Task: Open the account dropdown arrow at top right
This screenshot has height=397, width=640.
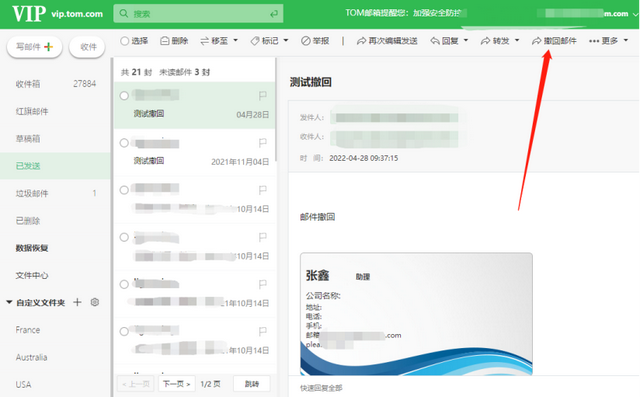Action: point(635,14)
